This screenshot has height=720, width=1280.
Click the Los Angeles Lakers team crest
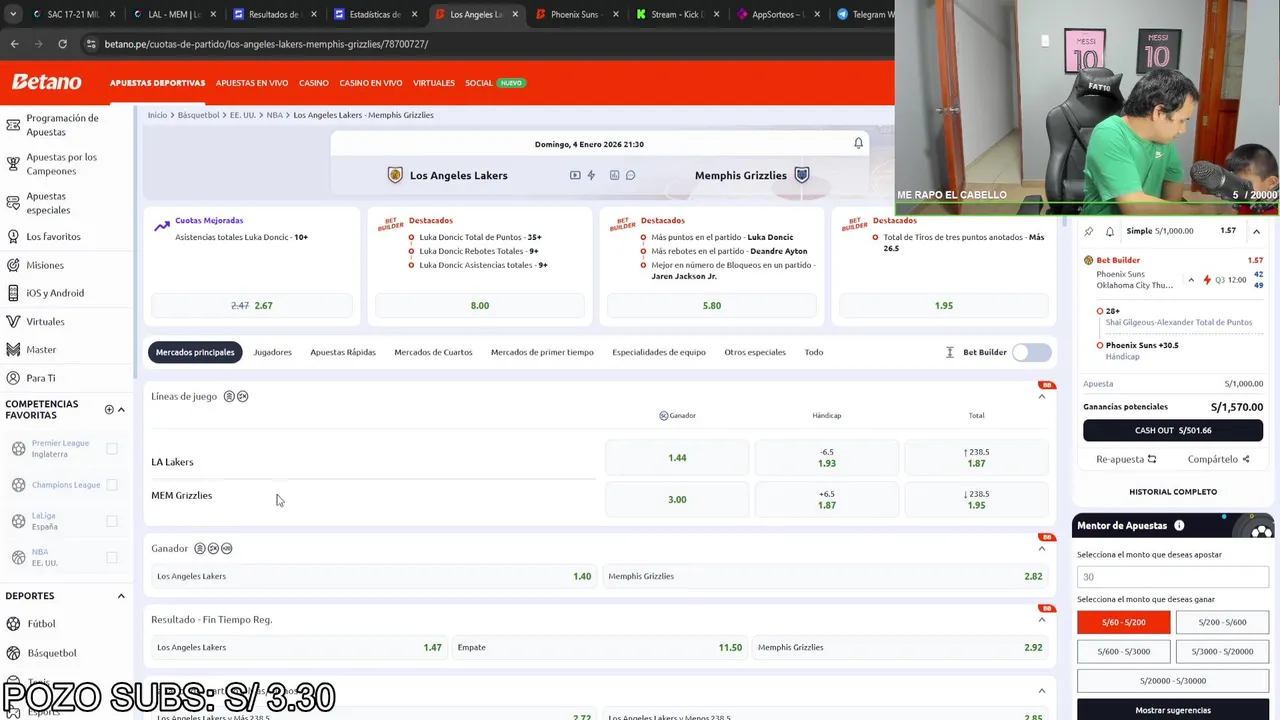tap(395, 175)
